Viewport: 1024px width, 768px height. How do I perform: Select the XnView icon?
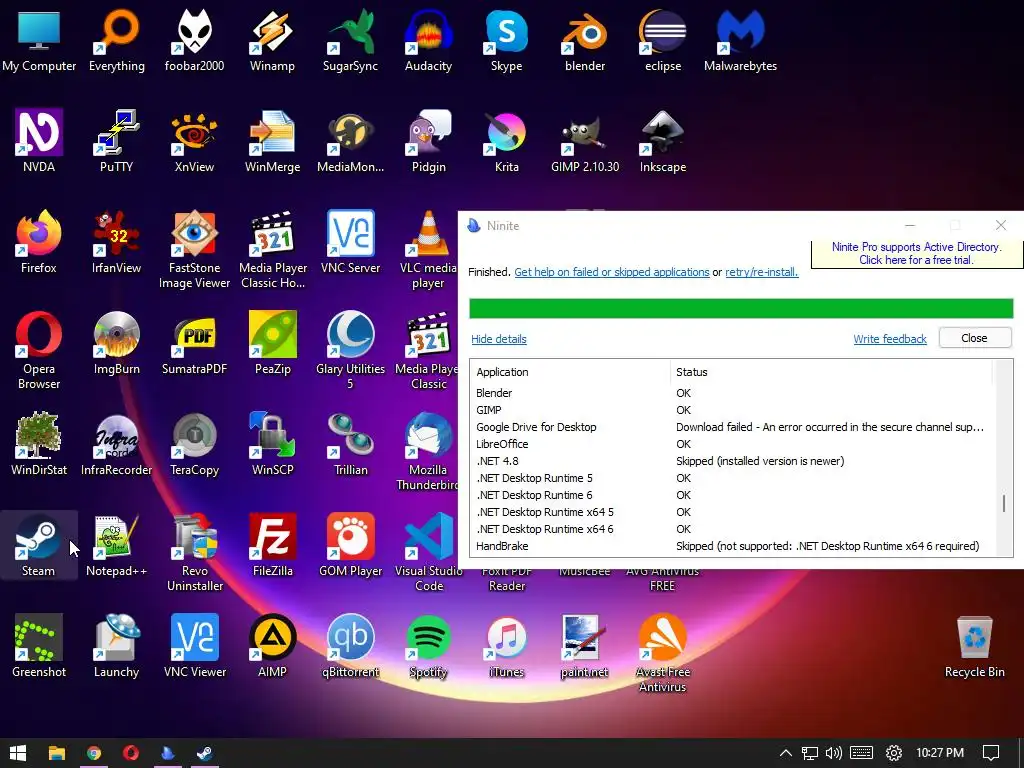coord(194,142)
